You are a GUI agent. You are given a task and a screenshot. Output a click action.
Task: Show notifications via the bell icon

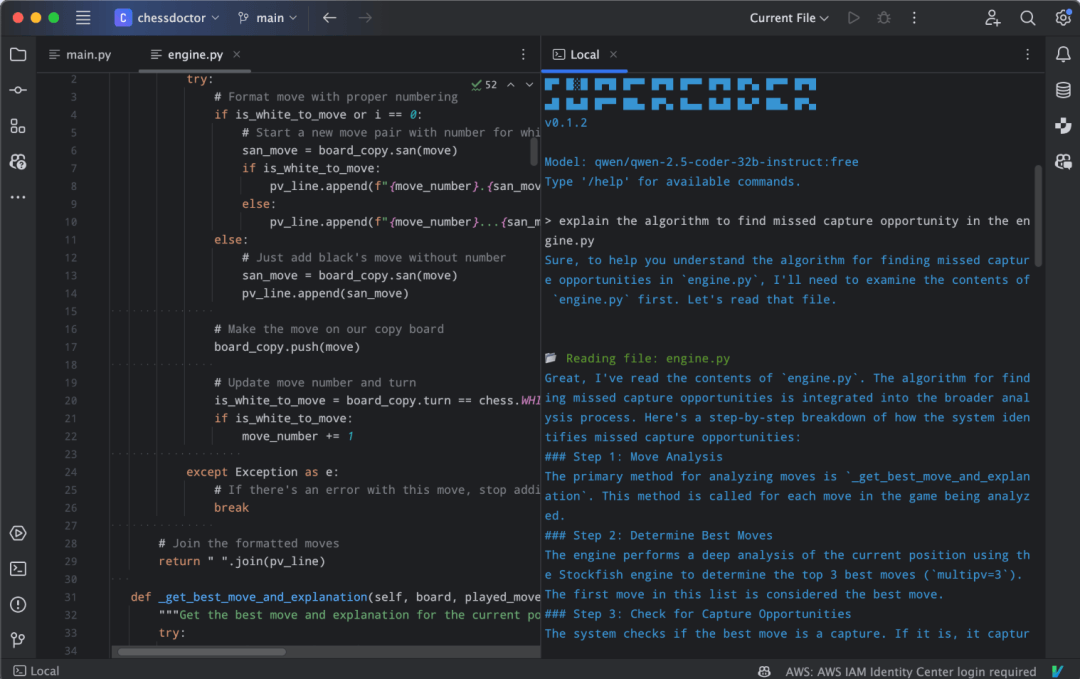[x=1063, y=54]
